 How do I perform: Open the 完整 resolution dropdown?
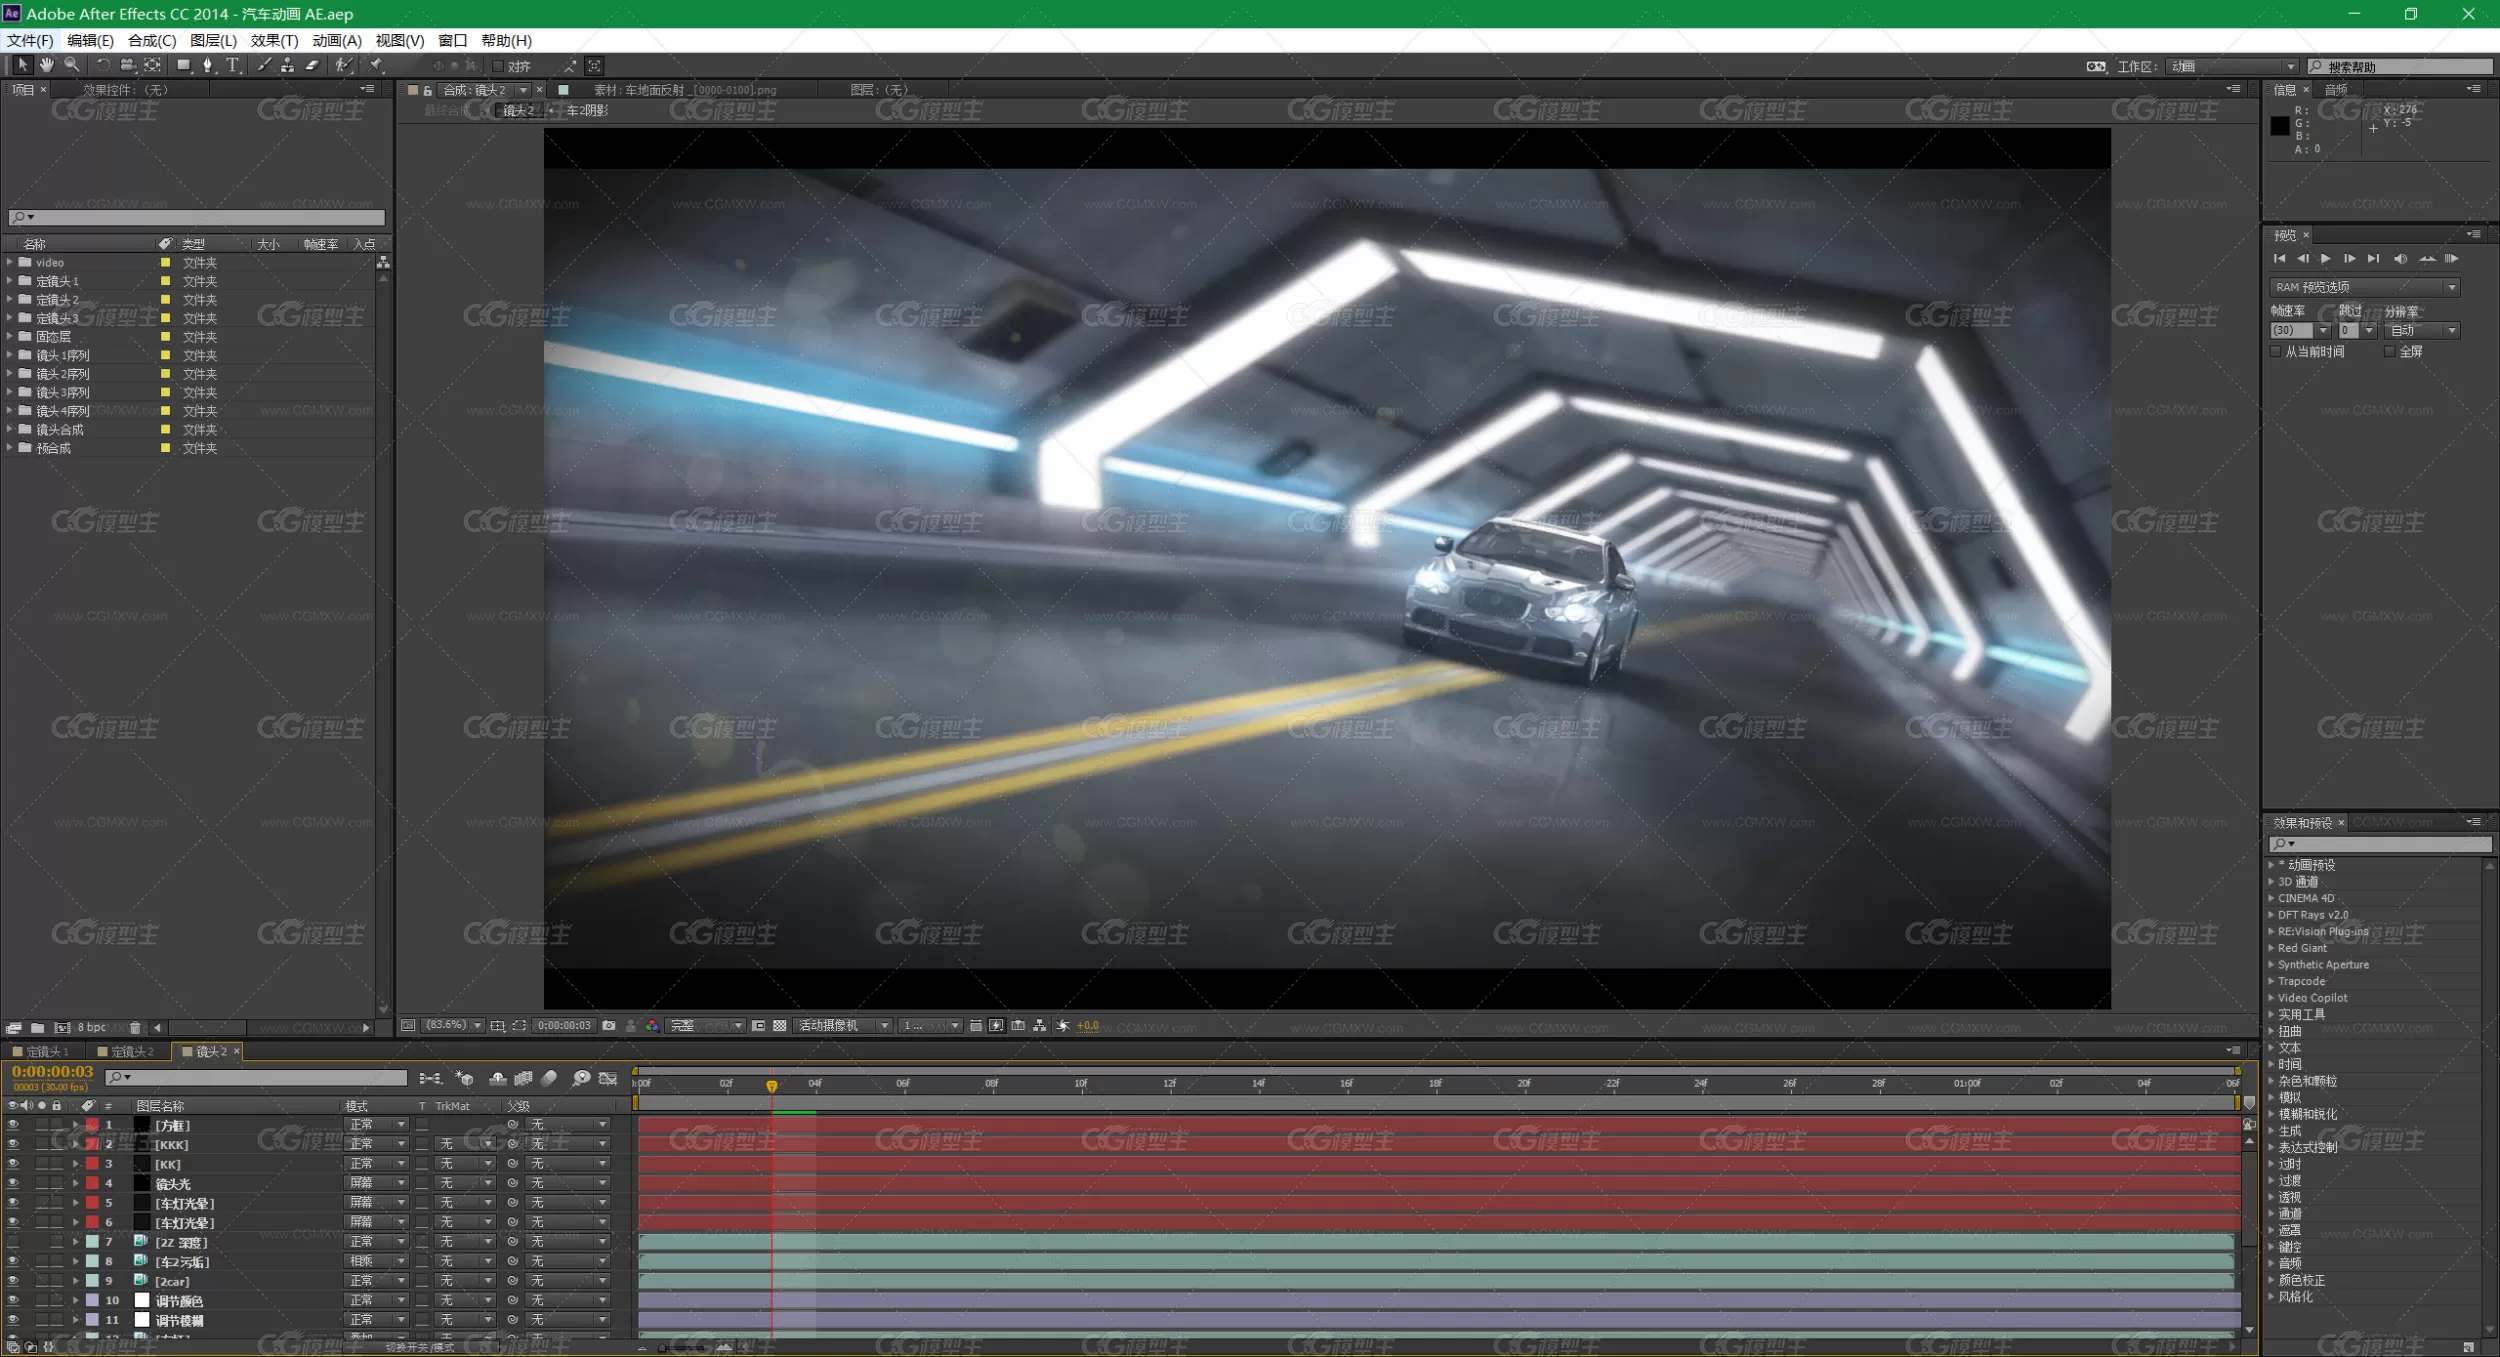pos(706,1025)
